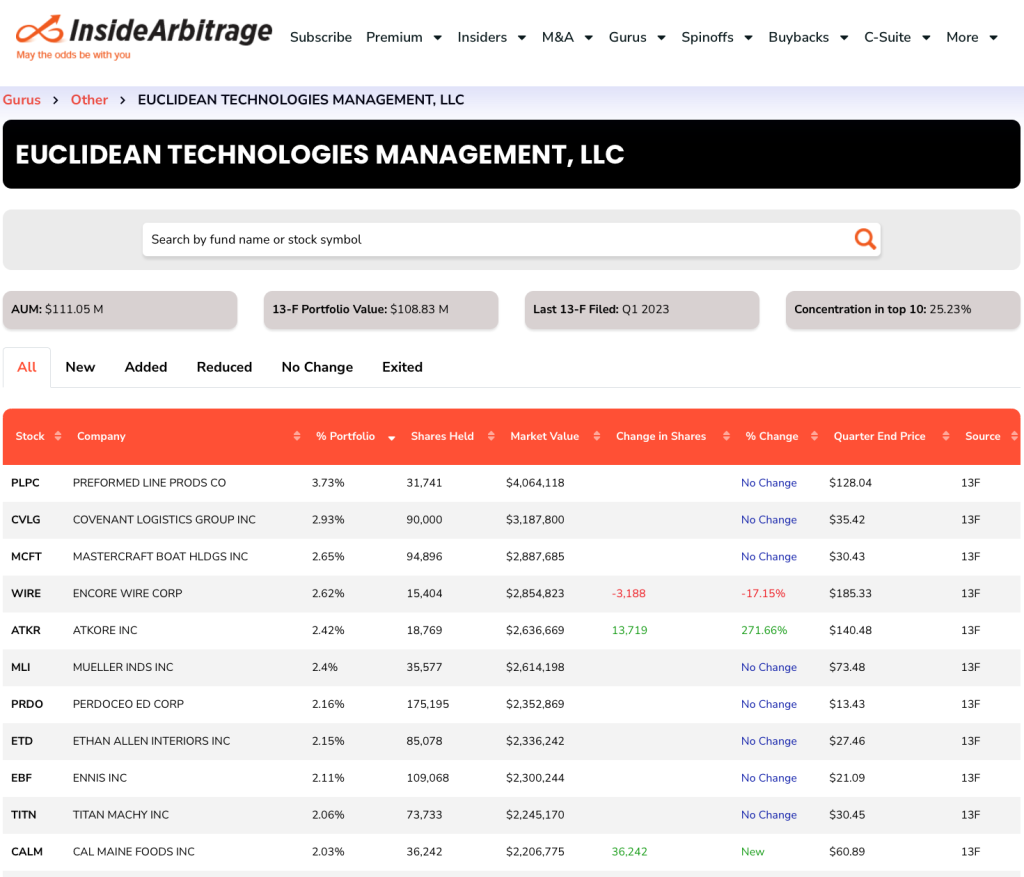Screen dimensions: 1024x877
Task: Click the AUM $111.05 M card
Action: (120, 310)
